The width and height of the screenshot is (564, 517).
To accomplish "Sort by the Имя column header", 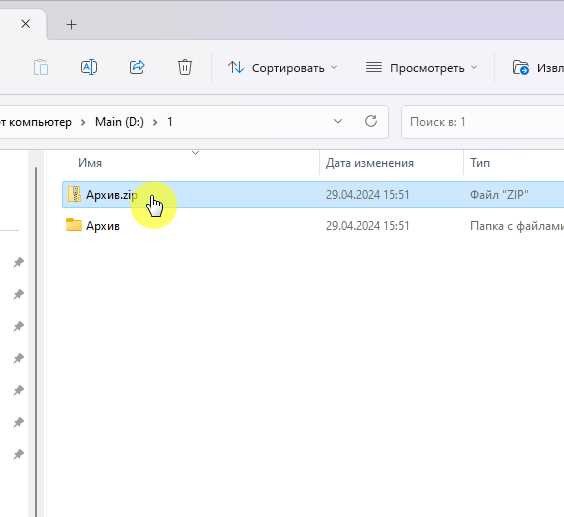I will click(90, 163).
